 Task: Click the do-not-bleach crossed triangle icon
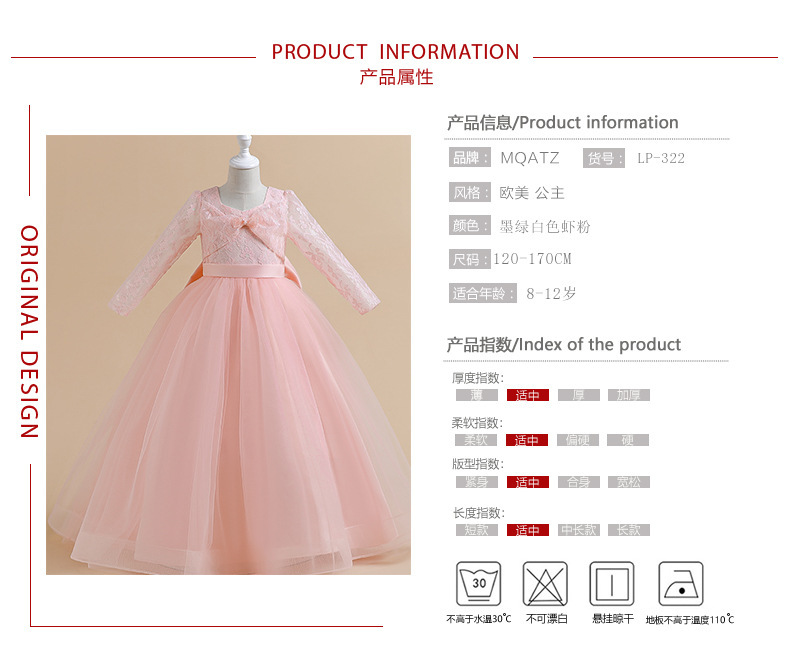545,583
